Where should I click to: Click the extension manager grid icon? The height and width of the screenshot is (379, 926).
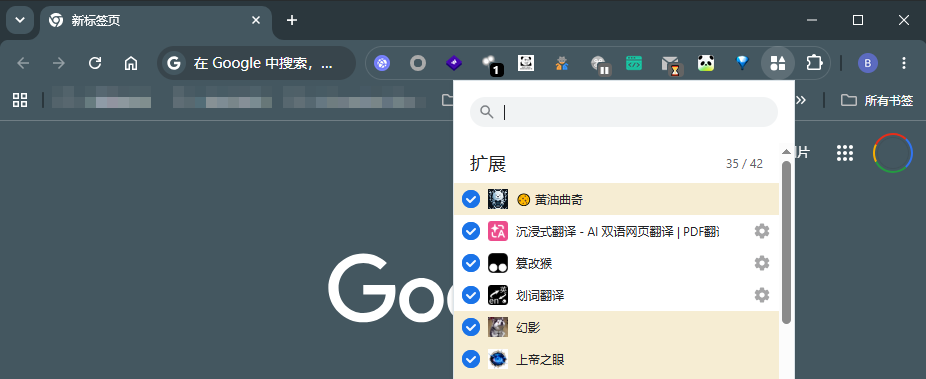pos(778,63)
